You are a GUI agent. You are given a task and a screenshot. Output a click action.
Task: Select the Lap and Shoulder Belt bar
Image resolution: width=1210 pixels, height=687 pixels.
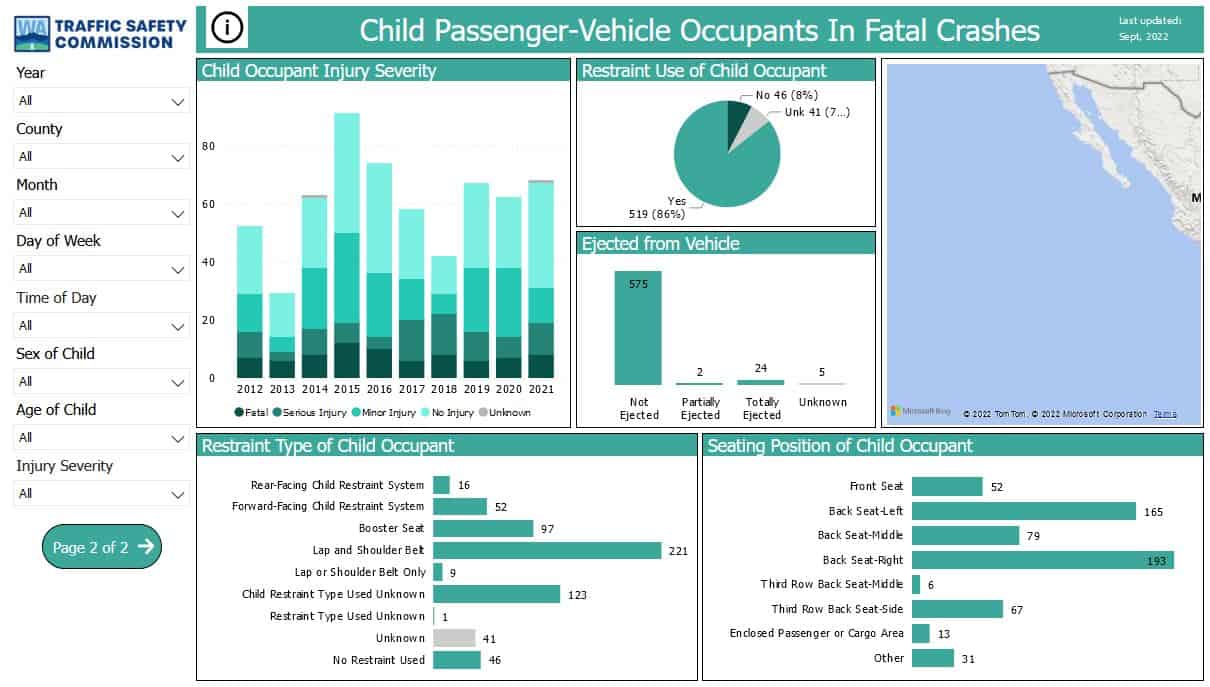[x=545, y=550]
